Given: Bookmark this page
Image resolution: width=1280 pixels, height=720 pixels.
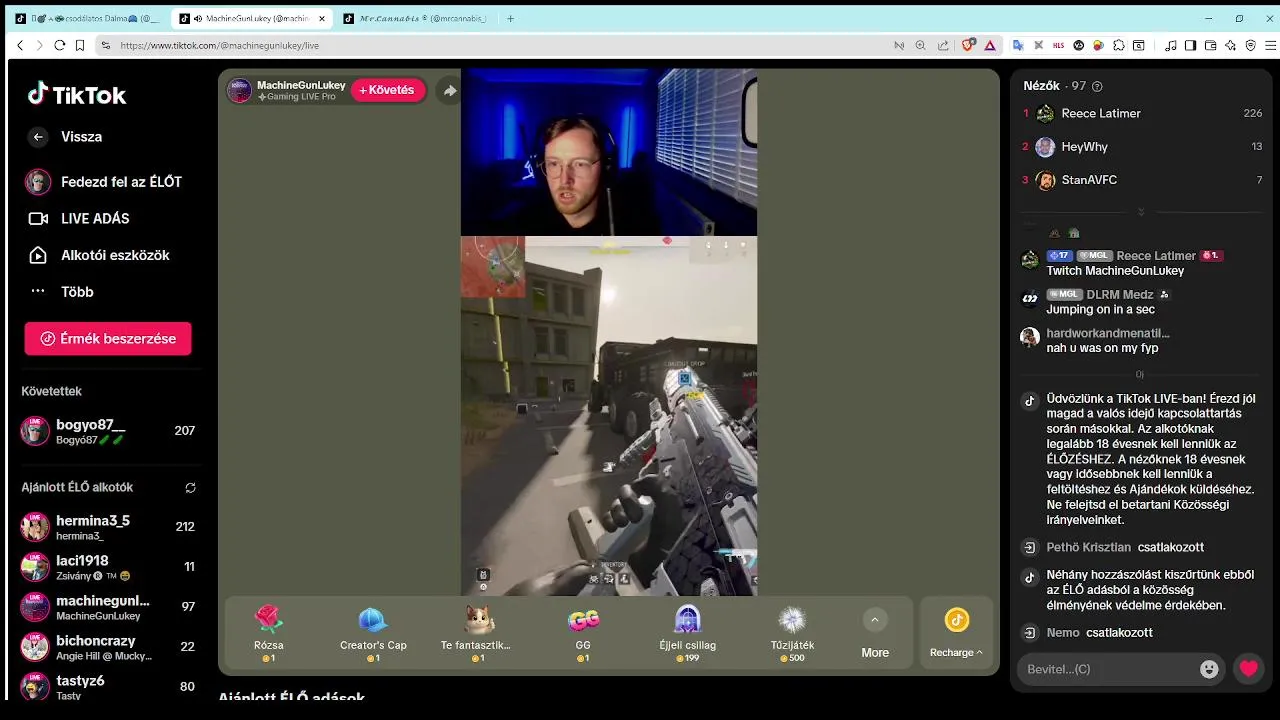Looking at the screenshot, I should click(80, 45).
